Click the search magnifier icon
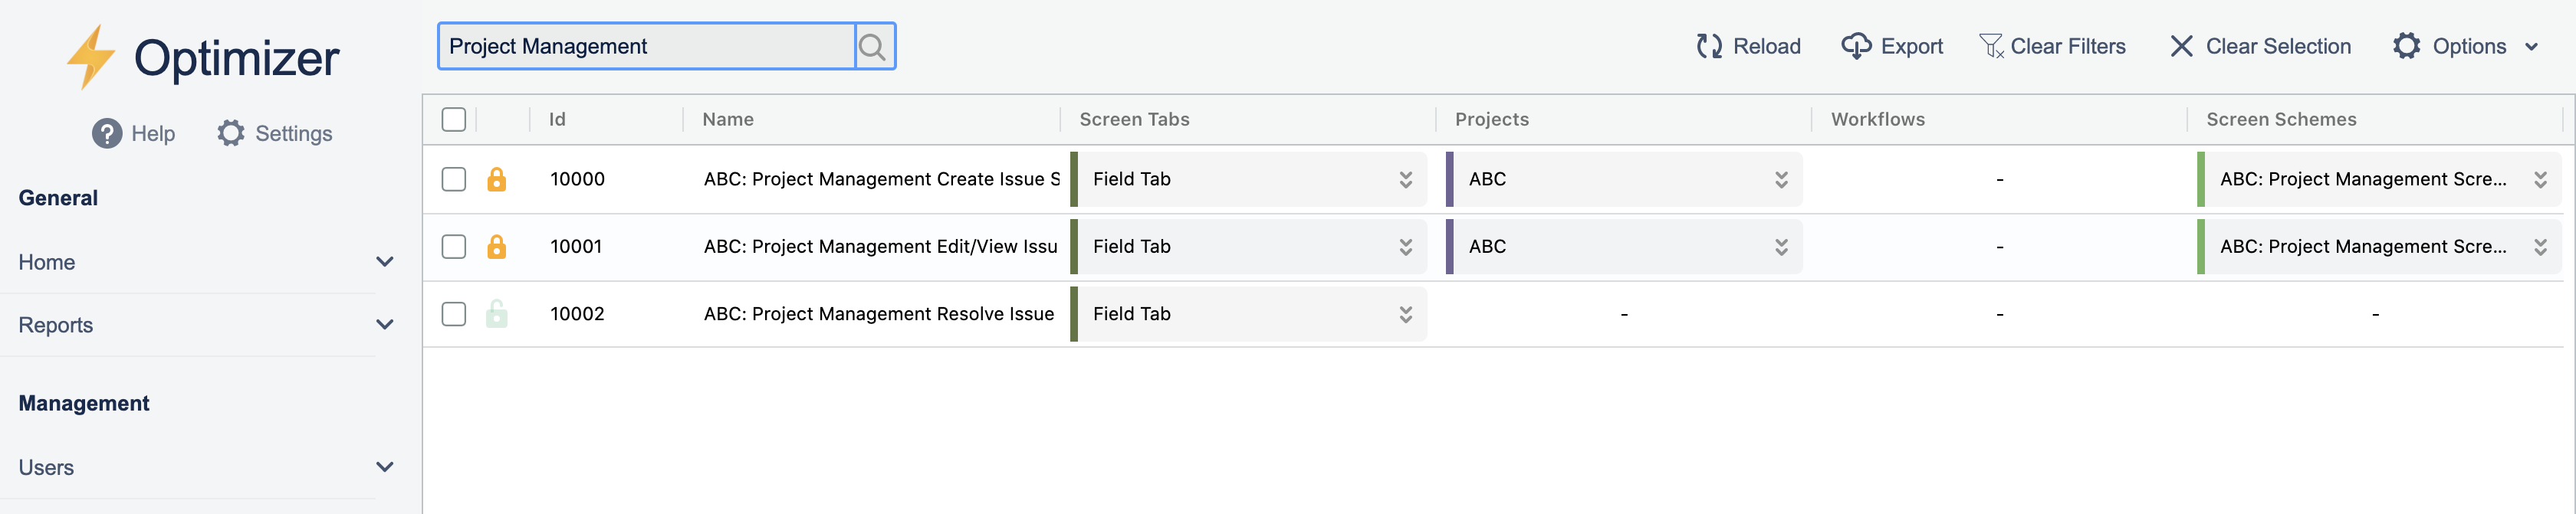Viewport: 2576px width, 514px height. click(873, 47)
